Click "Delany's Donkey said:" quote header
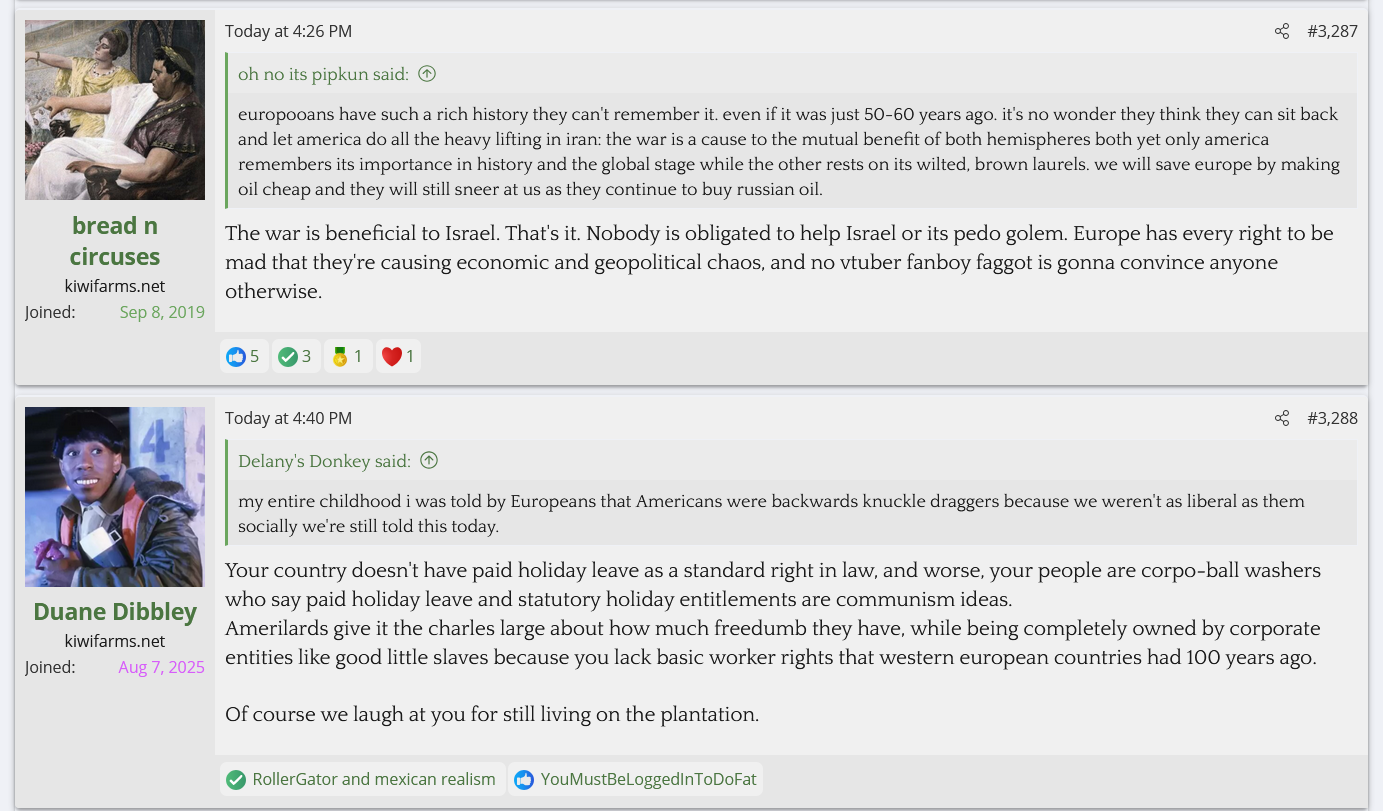 tap(324, 460)
